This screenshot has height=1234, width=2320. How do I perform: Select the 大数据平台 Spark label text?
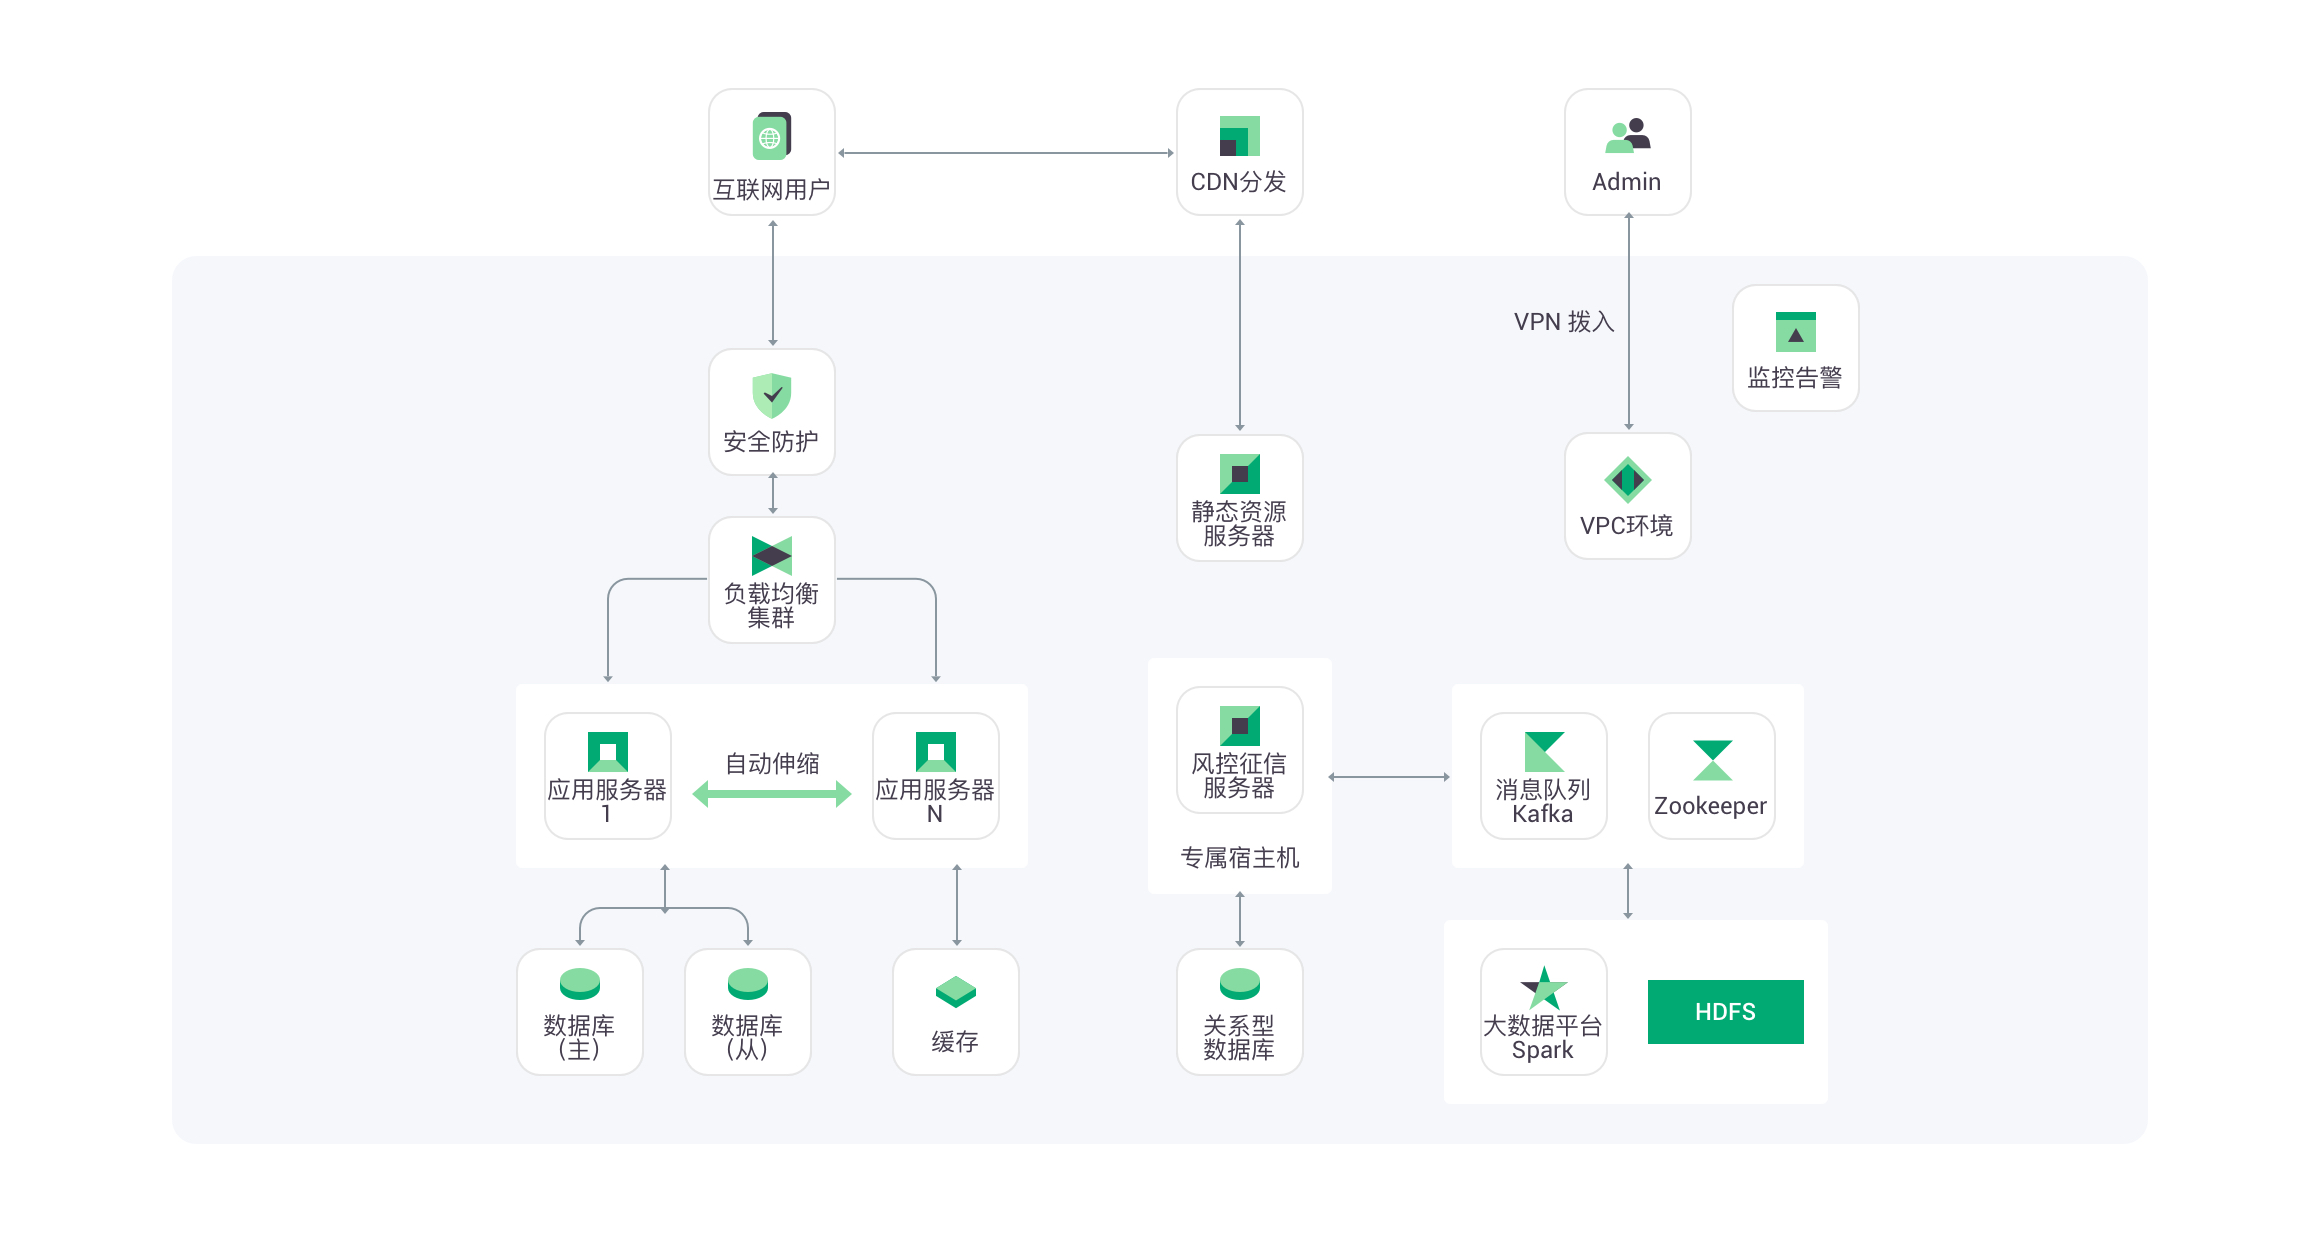click(1543, 1038)
